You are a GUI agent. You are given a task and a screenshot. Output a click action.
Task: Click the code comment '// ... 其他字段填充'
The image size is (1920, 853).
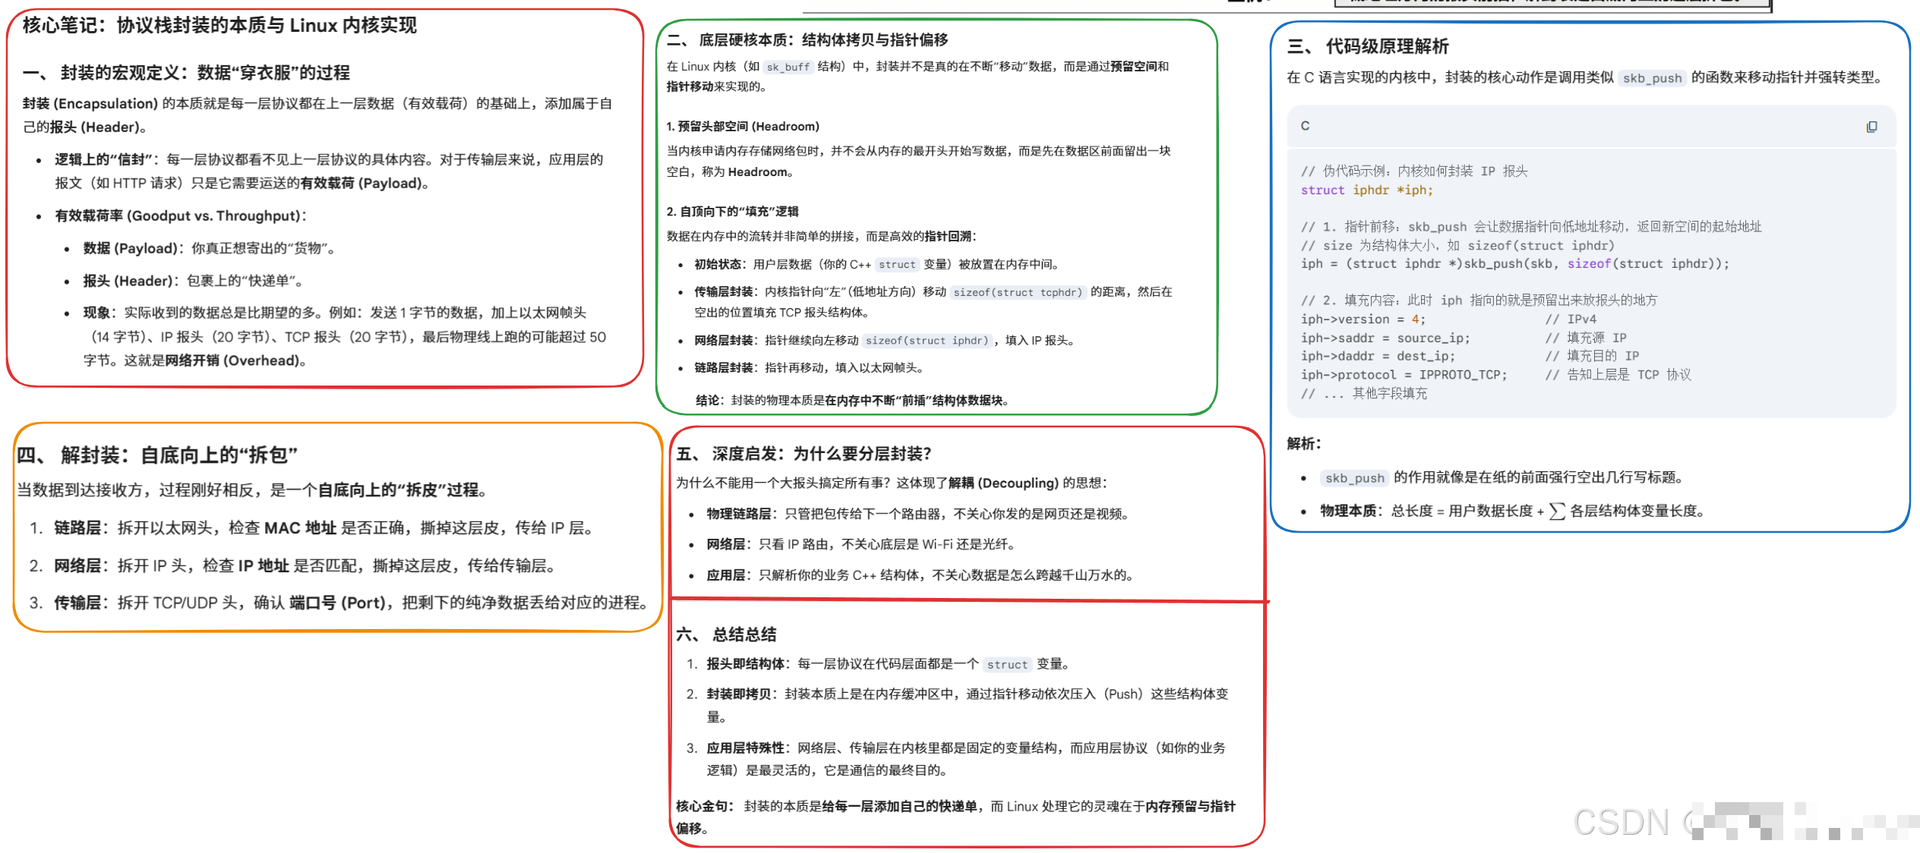1364,394
